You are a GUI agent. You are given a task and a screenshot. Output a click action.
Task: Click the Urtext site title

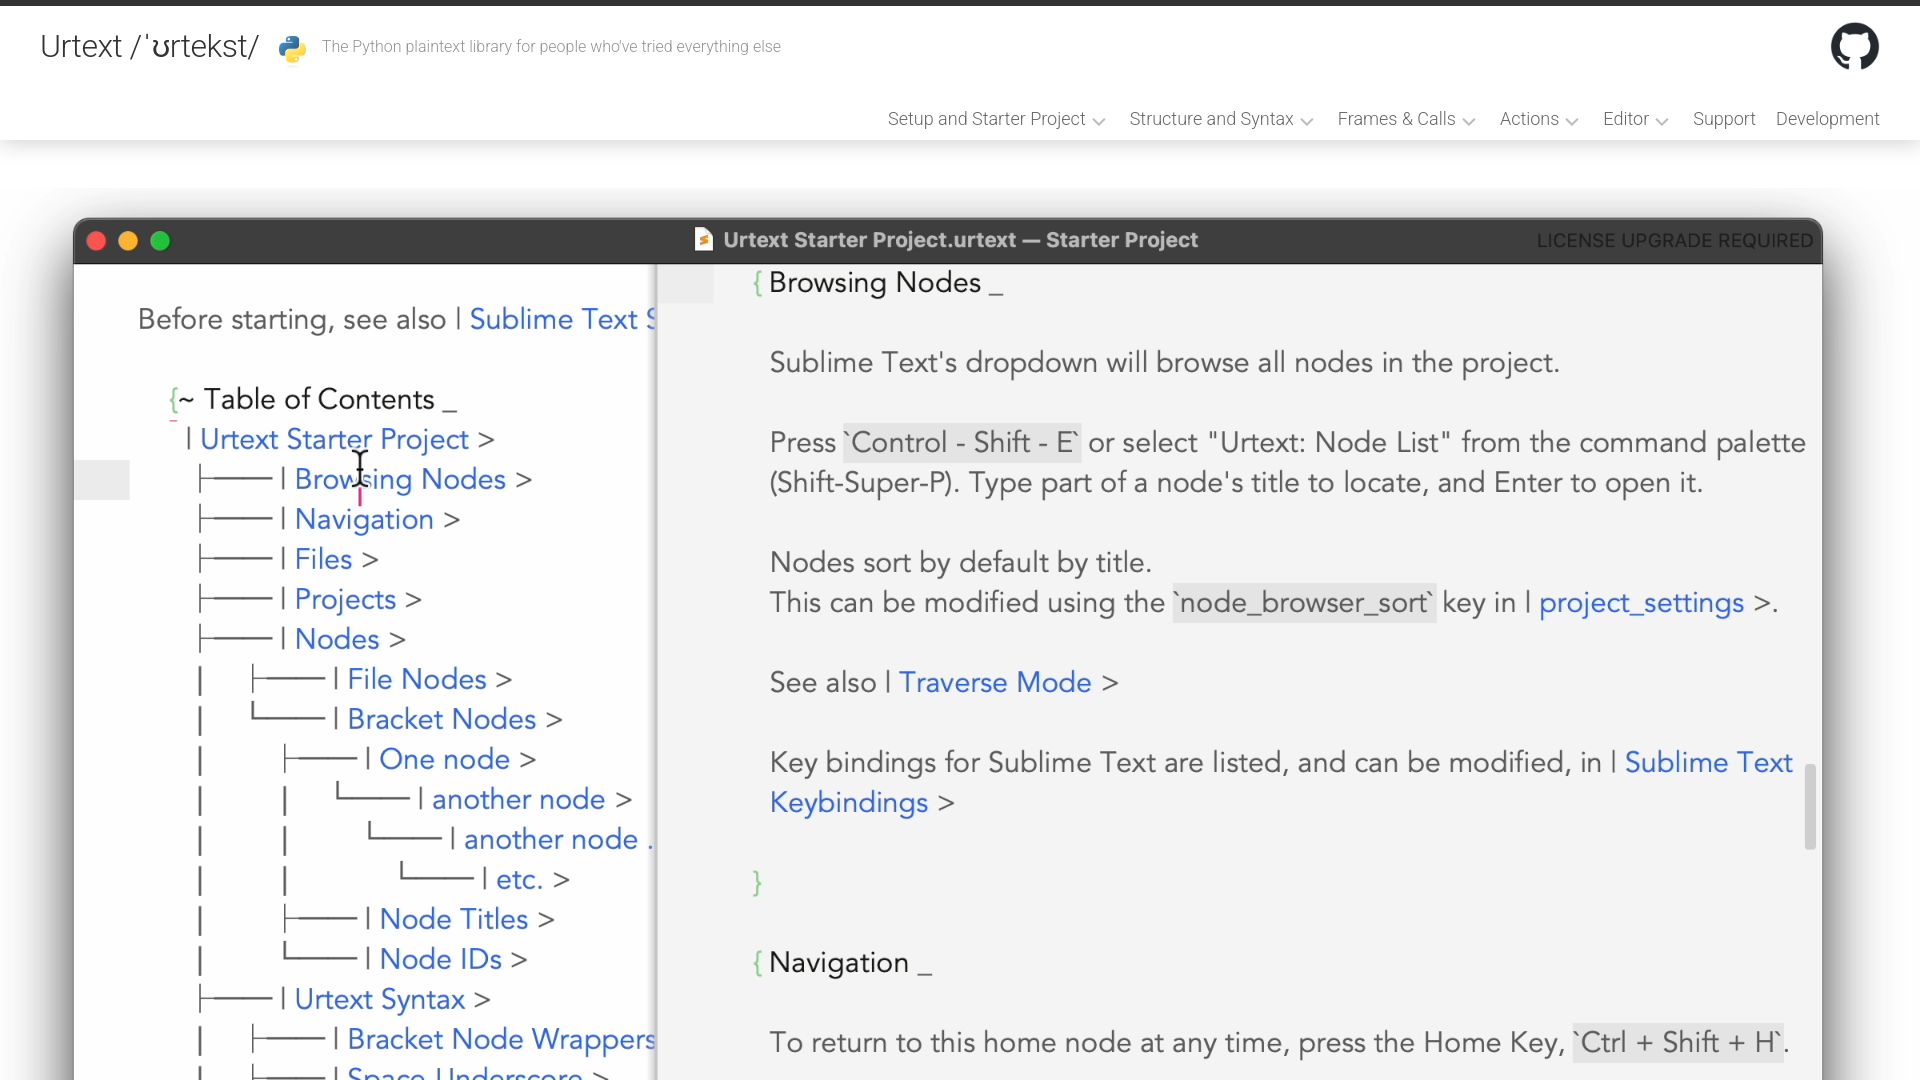150,46
